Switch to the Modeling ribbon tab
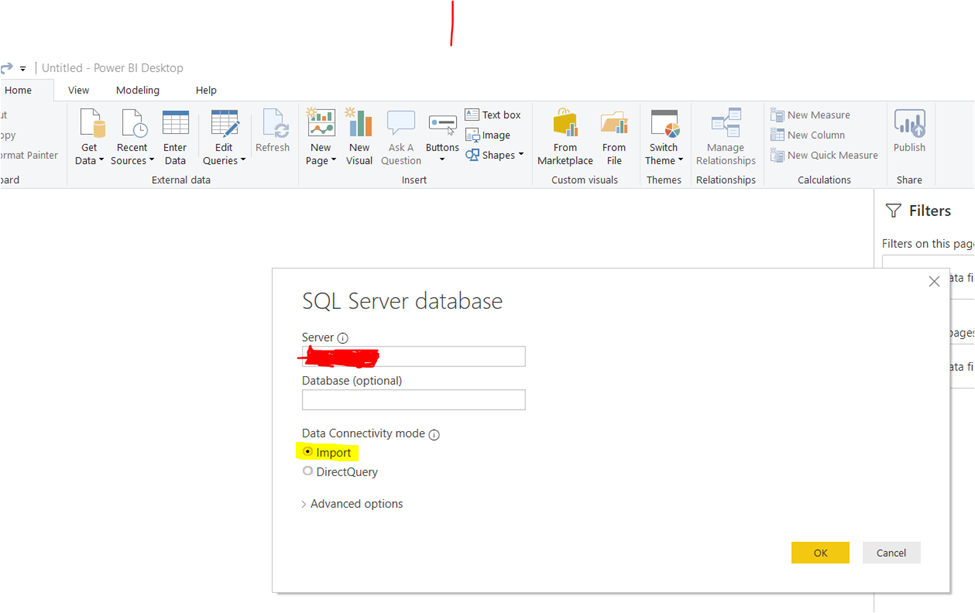The height and width of the screenshot is (613, 975). (x=137, y=89)
